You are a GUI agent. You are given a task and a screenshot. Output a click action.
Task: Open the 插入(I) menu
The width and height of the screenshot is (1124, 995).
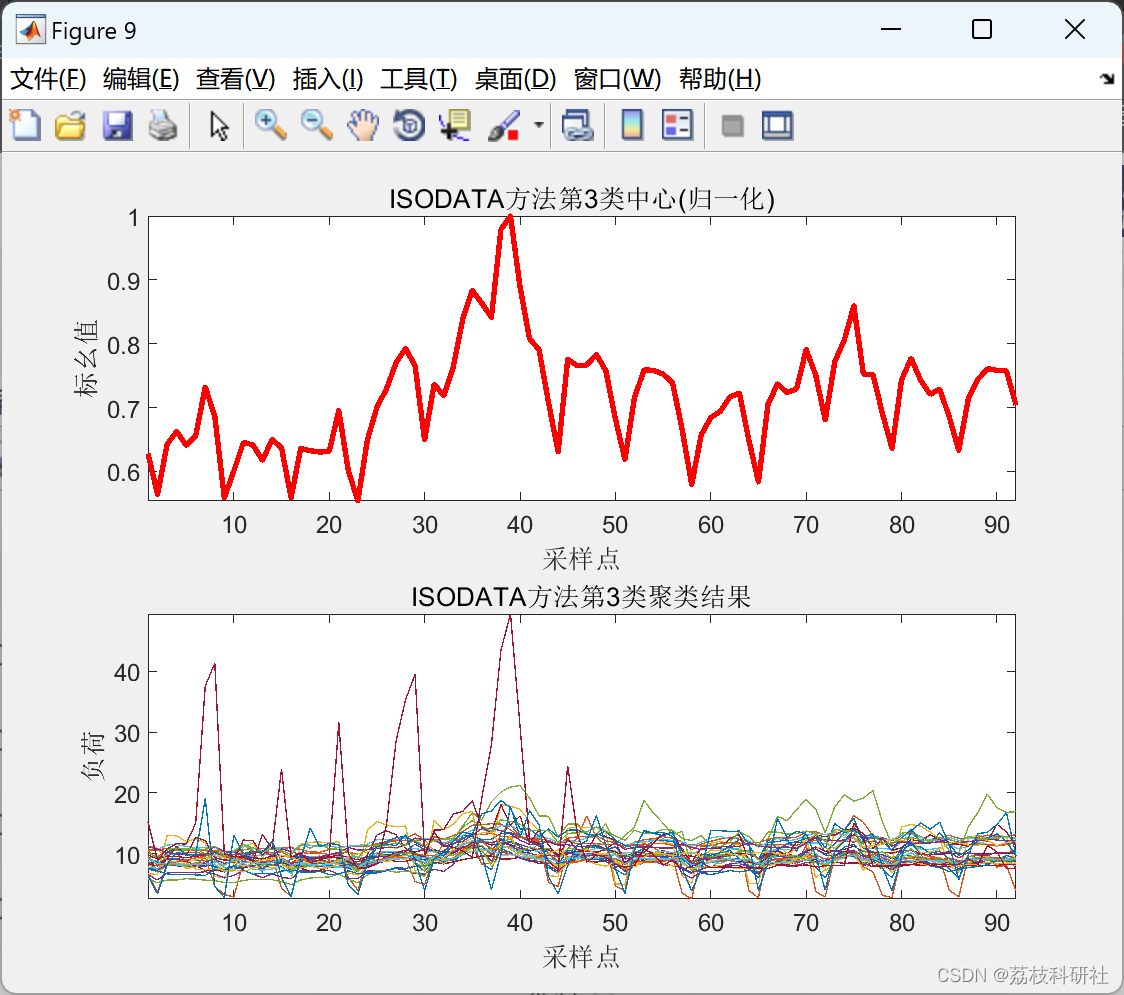328,79
